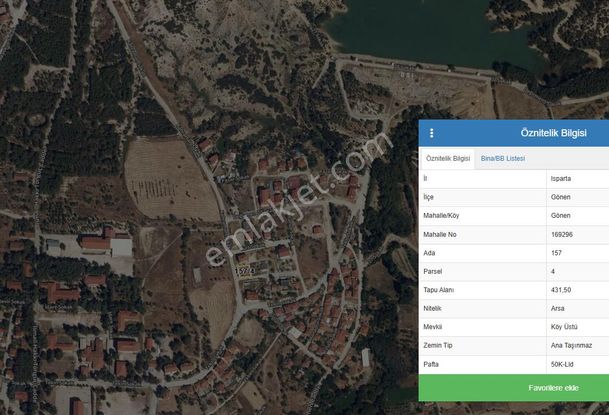This screenshot has height=415, width=609.
Task: Click the Mevkii row label
Action: click(x=433, y=327)
